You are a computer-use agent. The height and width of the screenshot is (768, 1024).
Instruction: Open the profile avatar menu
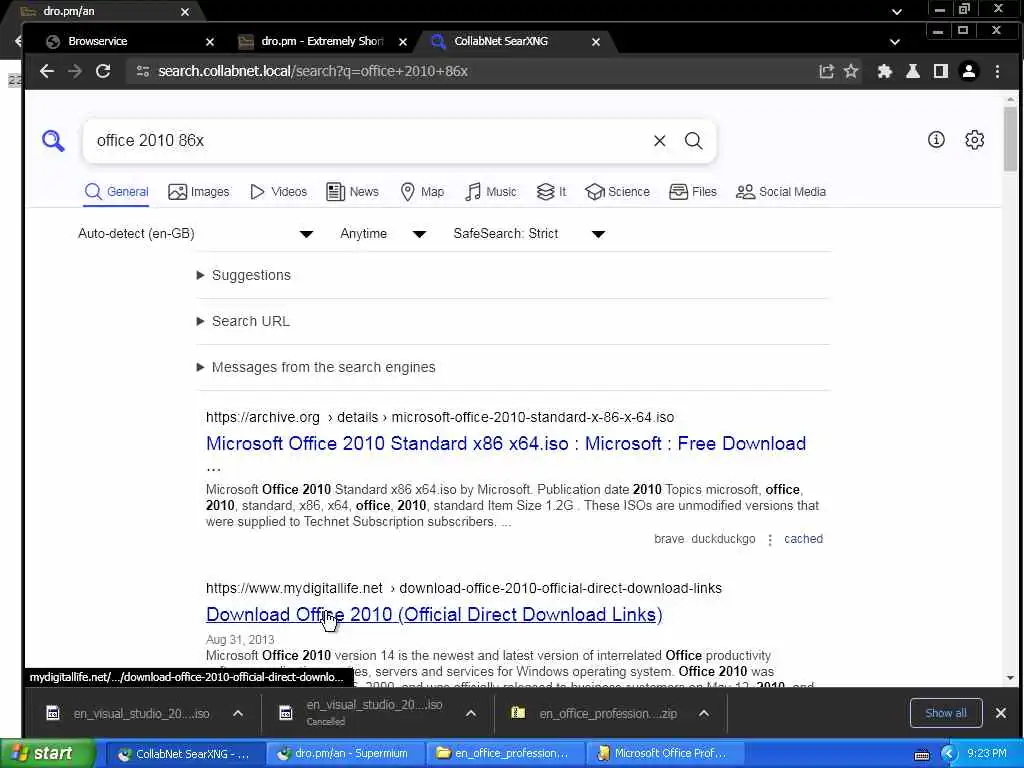pyautogui.click(x=968, y=71)
